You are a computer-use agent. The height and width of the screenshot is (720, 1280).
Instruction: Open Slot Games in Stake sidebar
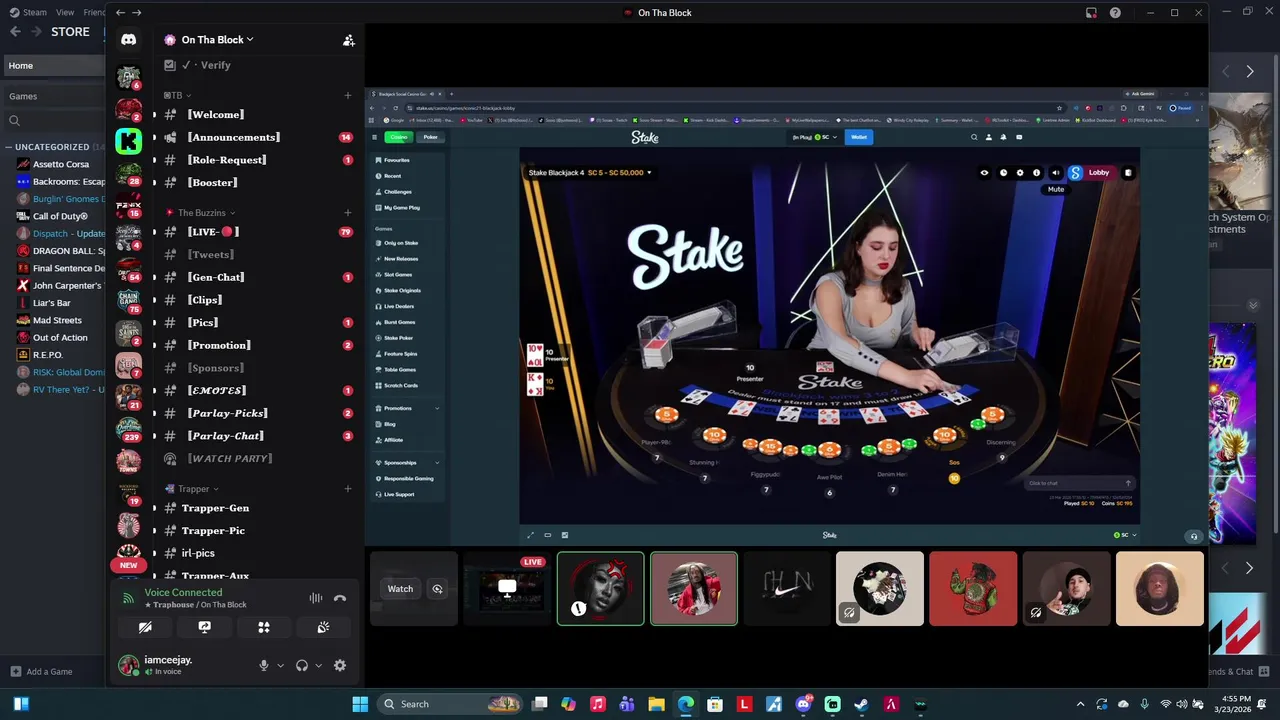pyautogui.click(x=398, y=274)
